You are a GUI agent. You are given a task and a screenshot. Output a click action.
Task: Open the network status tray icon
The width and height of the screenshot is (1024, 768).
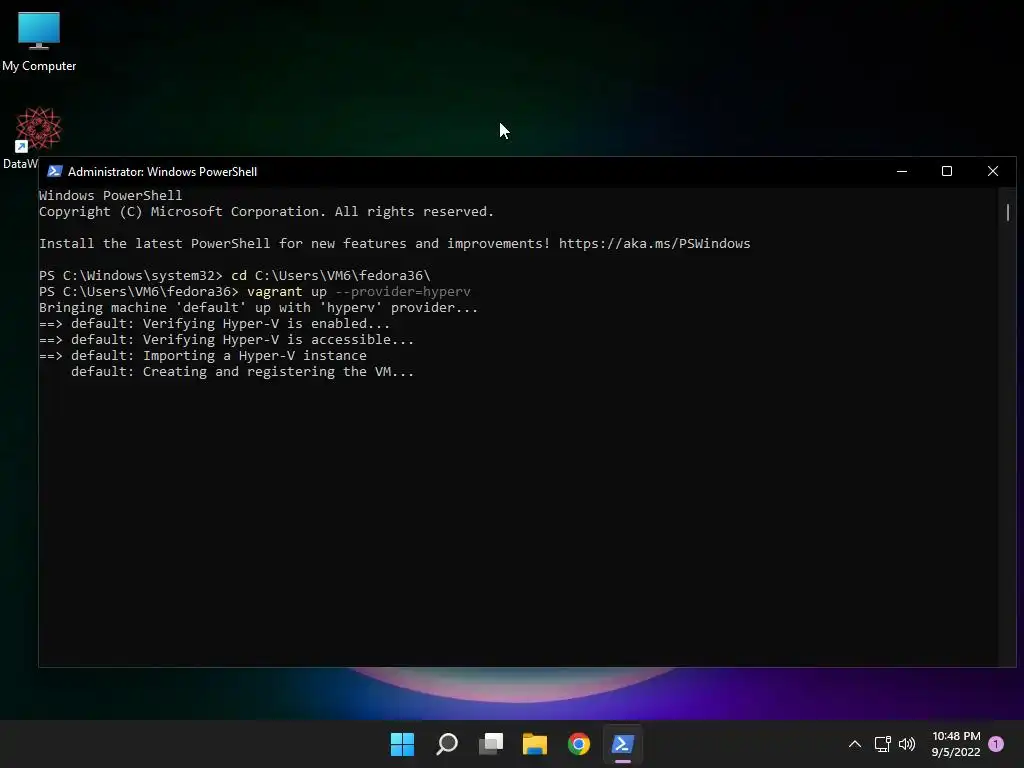(882, 744)
